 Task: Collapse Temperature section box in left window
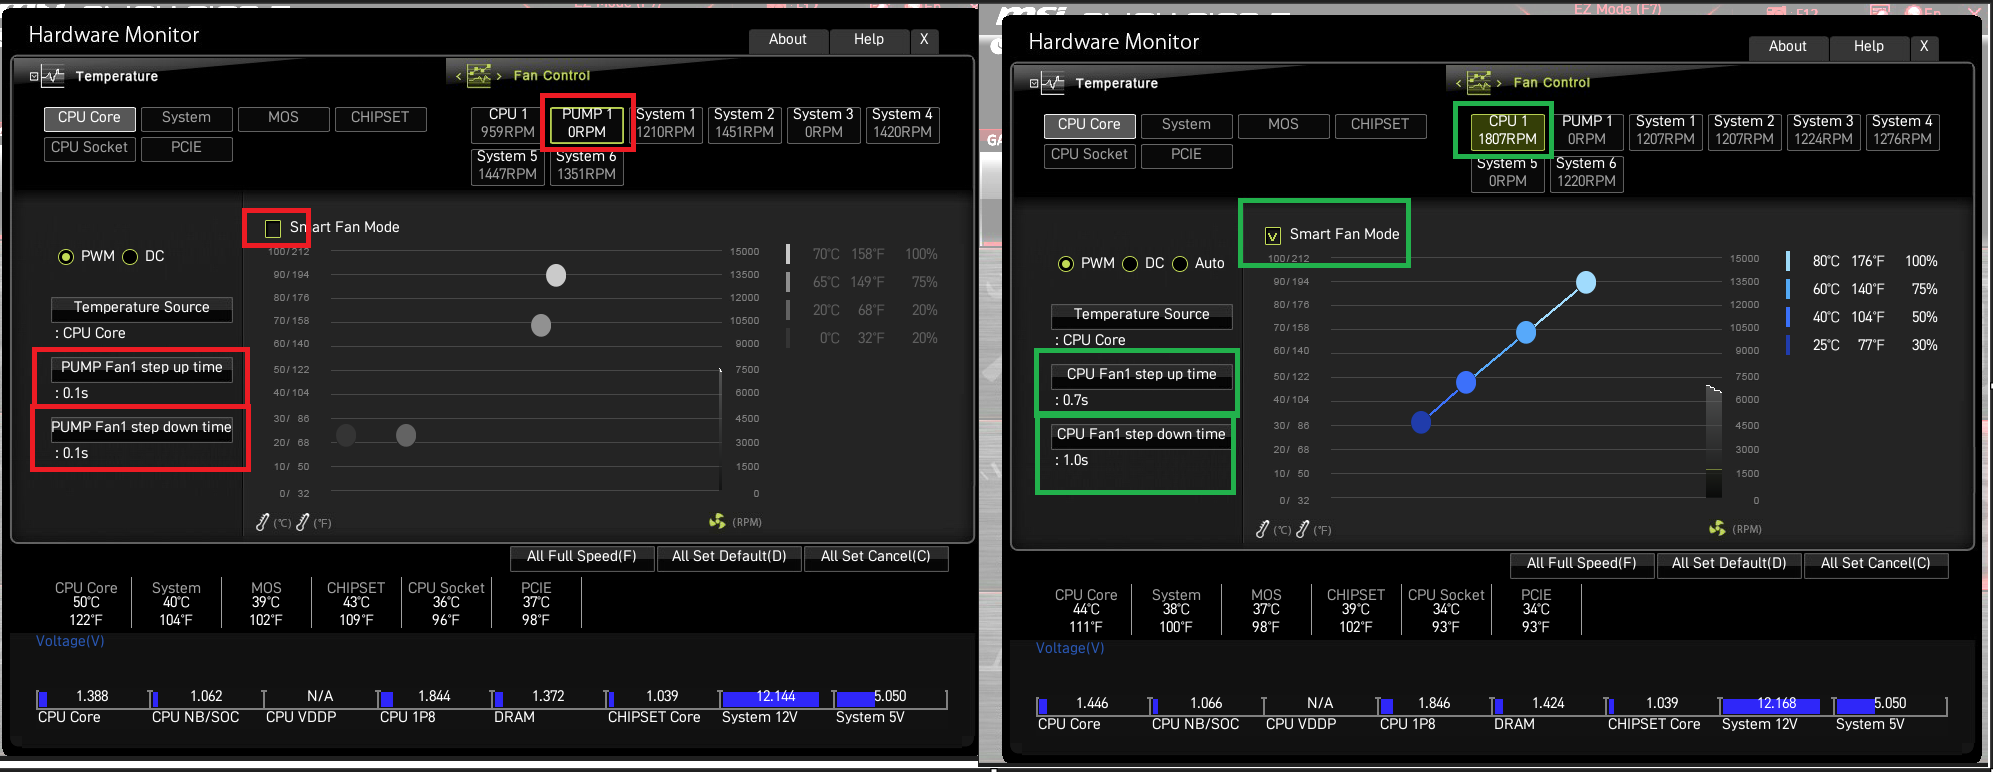(x=34, y=76)
